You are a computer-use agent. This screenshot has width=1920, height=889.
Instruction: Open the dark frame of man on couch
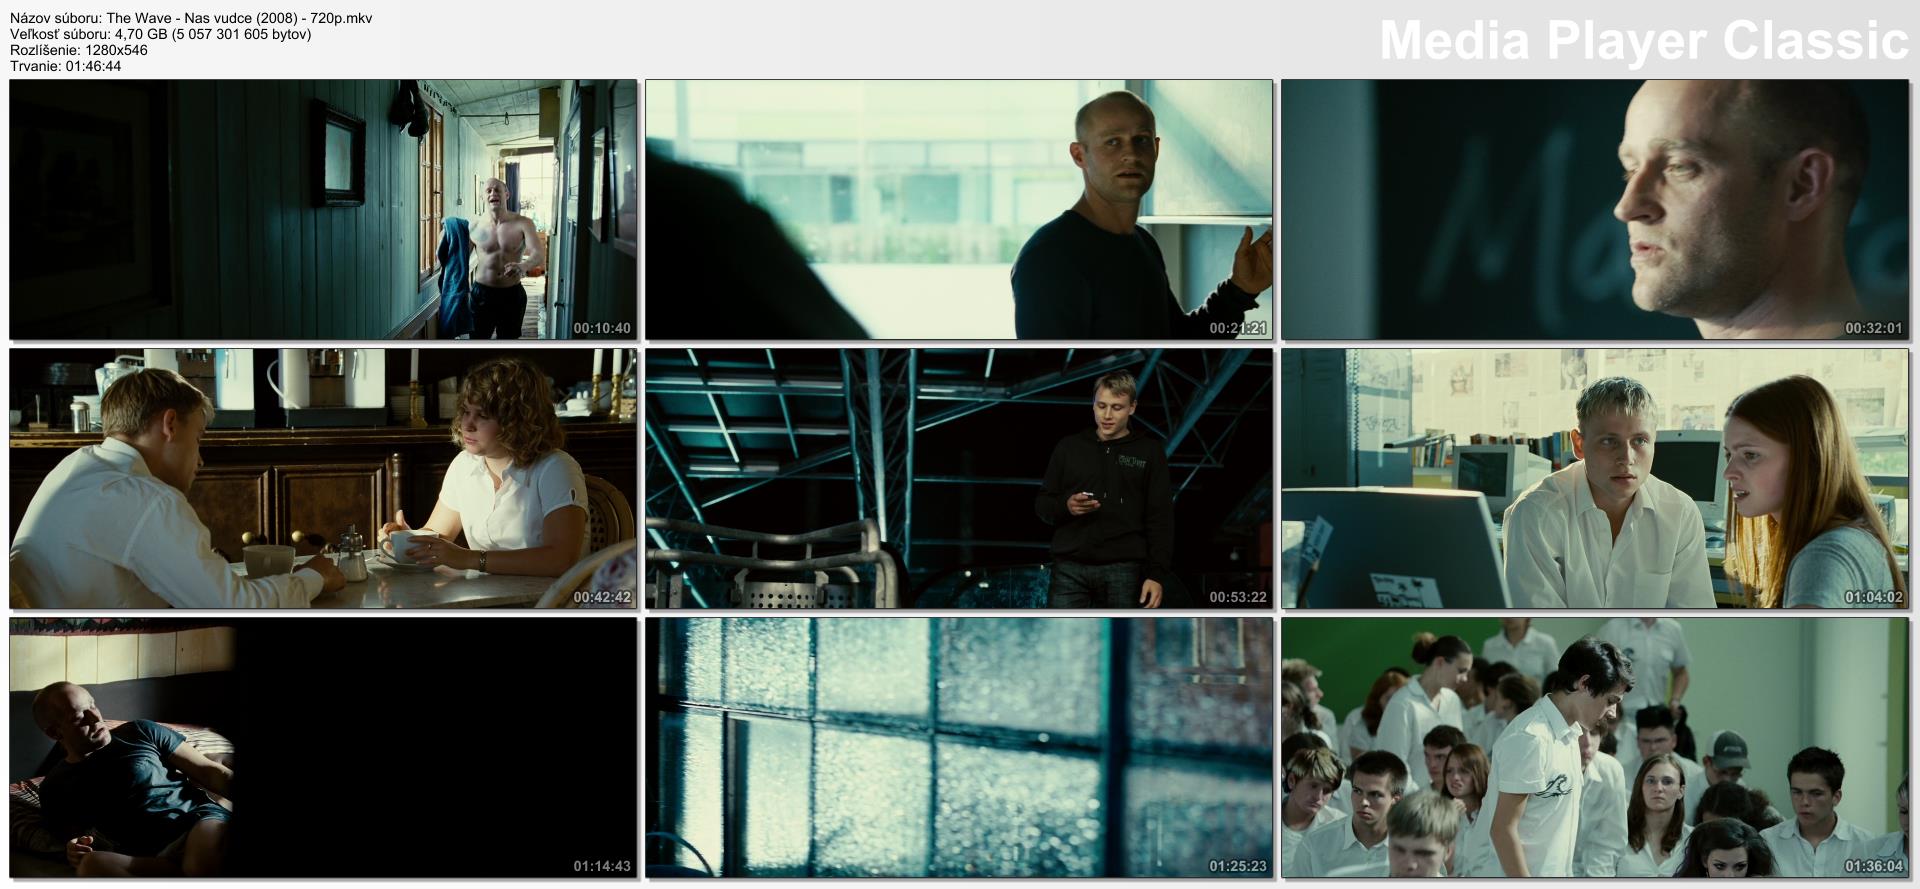[323, 747]
